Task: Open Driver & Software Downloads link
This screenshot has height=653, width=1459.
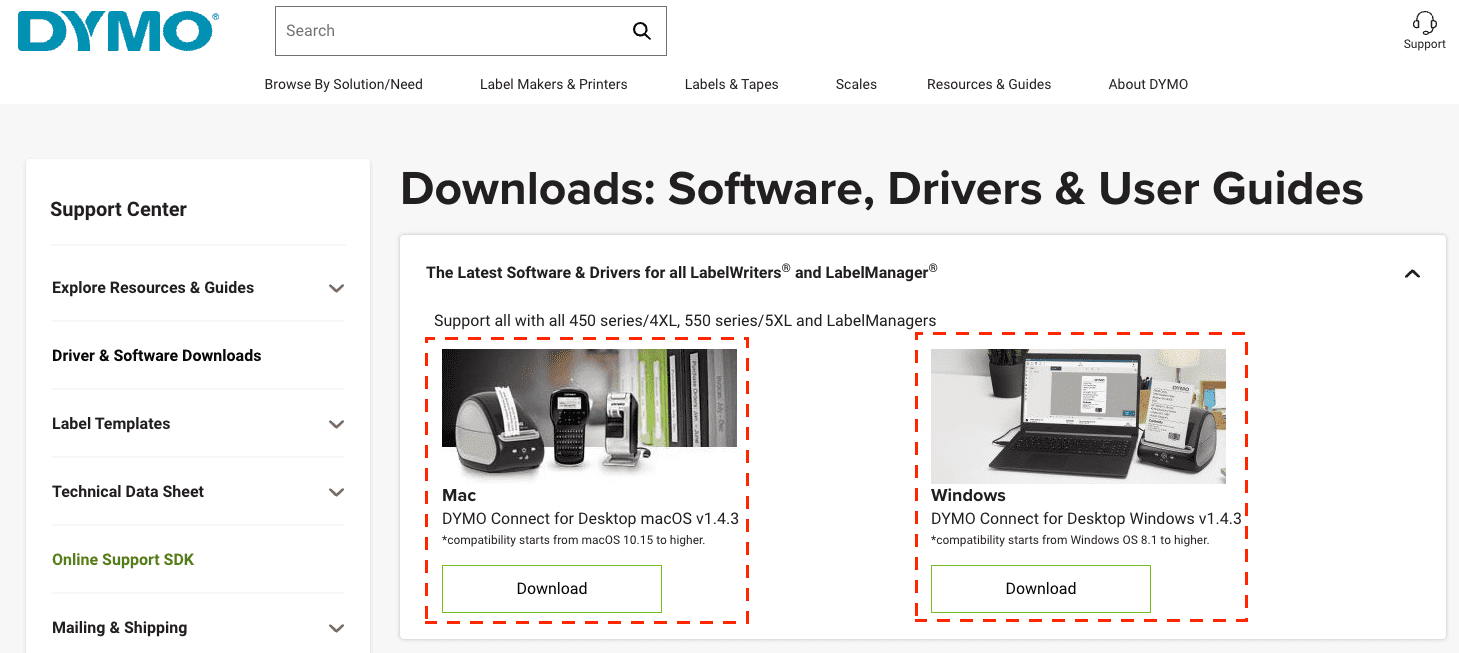Action: 156,355
